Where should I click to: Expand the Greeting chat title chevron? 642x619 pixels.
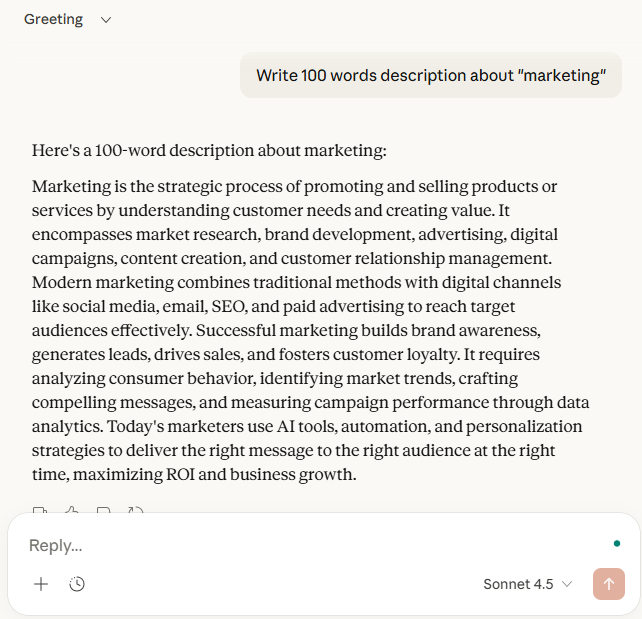coord(106,20)
